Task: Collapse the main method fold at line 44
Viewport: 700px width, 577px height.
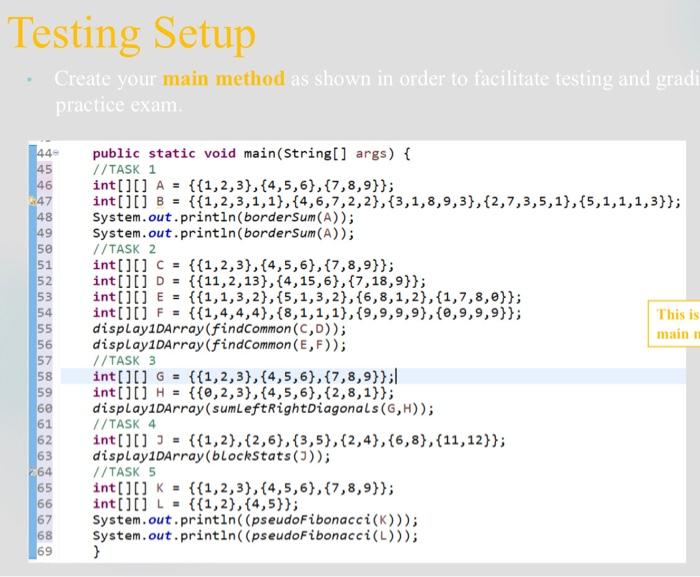Action: (x=56, y=153)
